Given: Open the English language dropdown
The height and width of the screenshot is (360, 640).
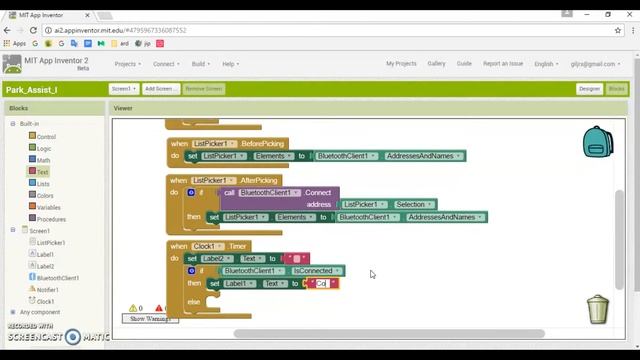Looking at the screenshot, I should pyautogui.click(x=546, y=64).
